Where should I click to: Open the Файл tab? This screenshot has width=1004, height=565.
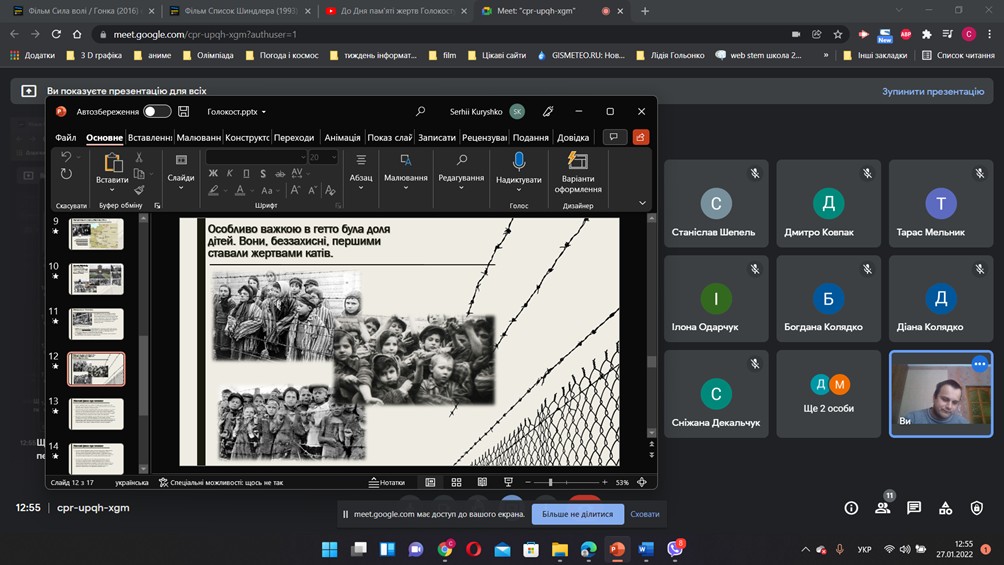click(65, 137)
